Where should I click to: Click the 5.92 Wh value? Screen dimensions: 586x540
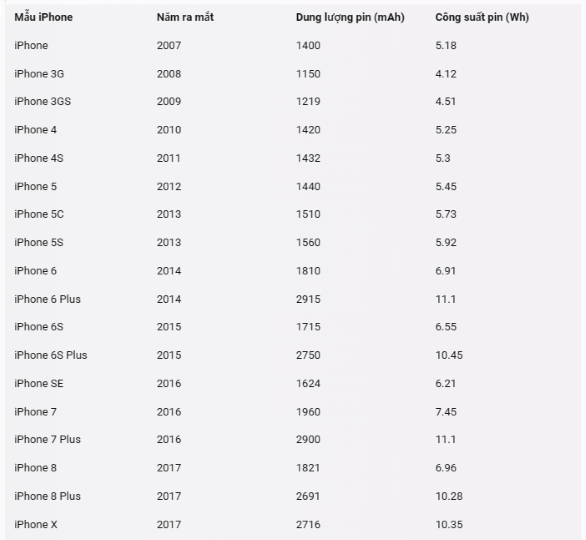(x=446, y=242)
